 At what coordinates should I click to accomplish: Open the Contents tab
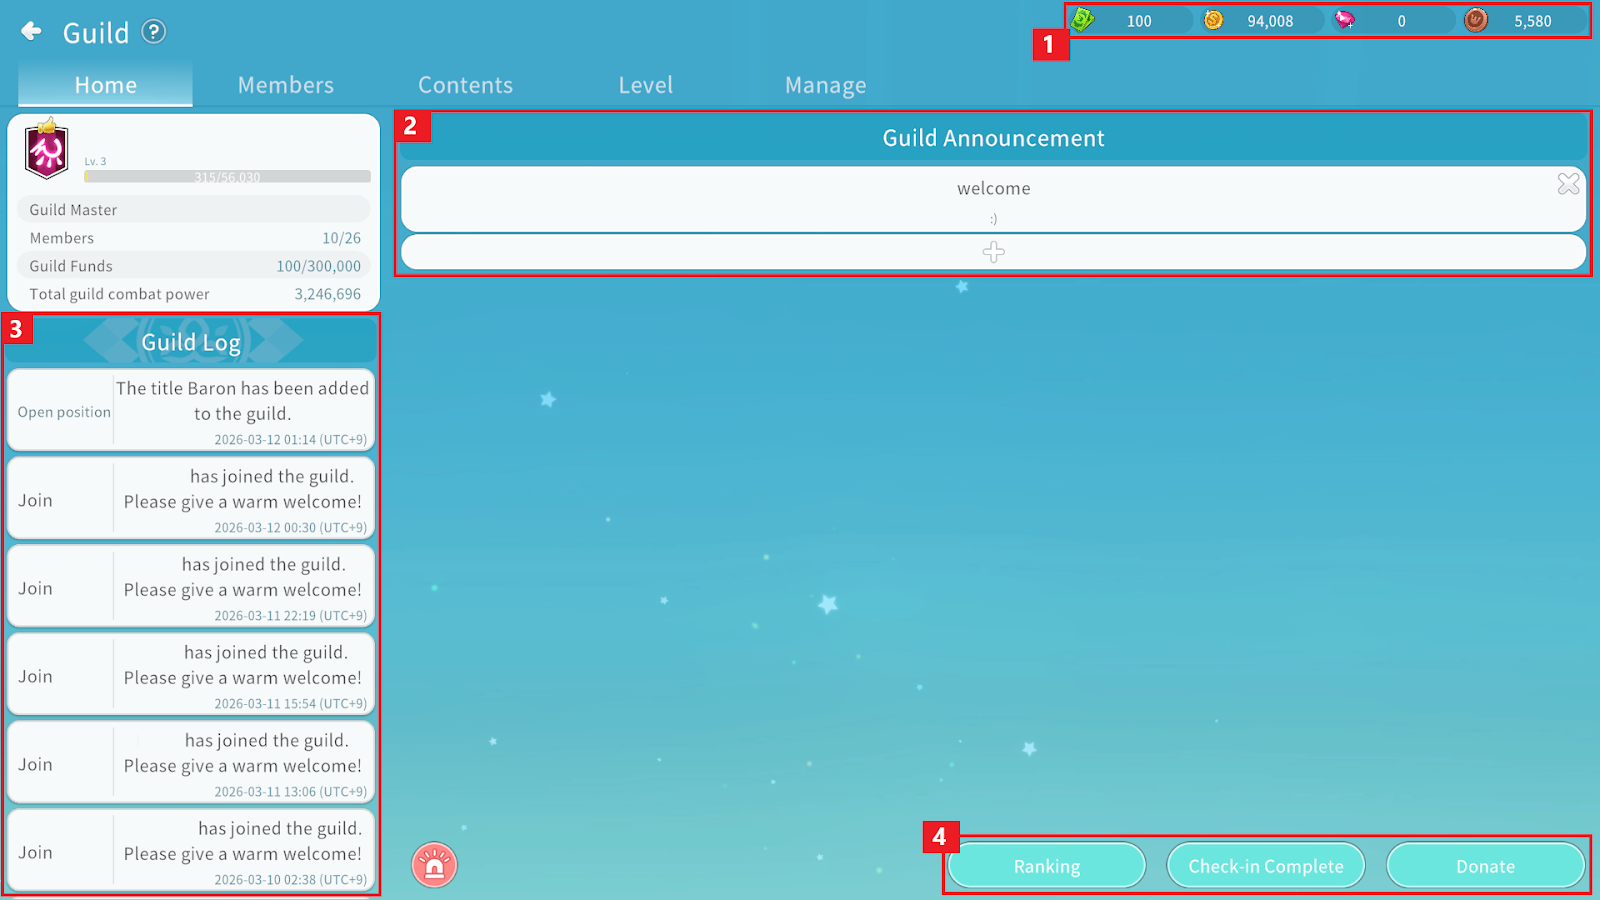465,85
